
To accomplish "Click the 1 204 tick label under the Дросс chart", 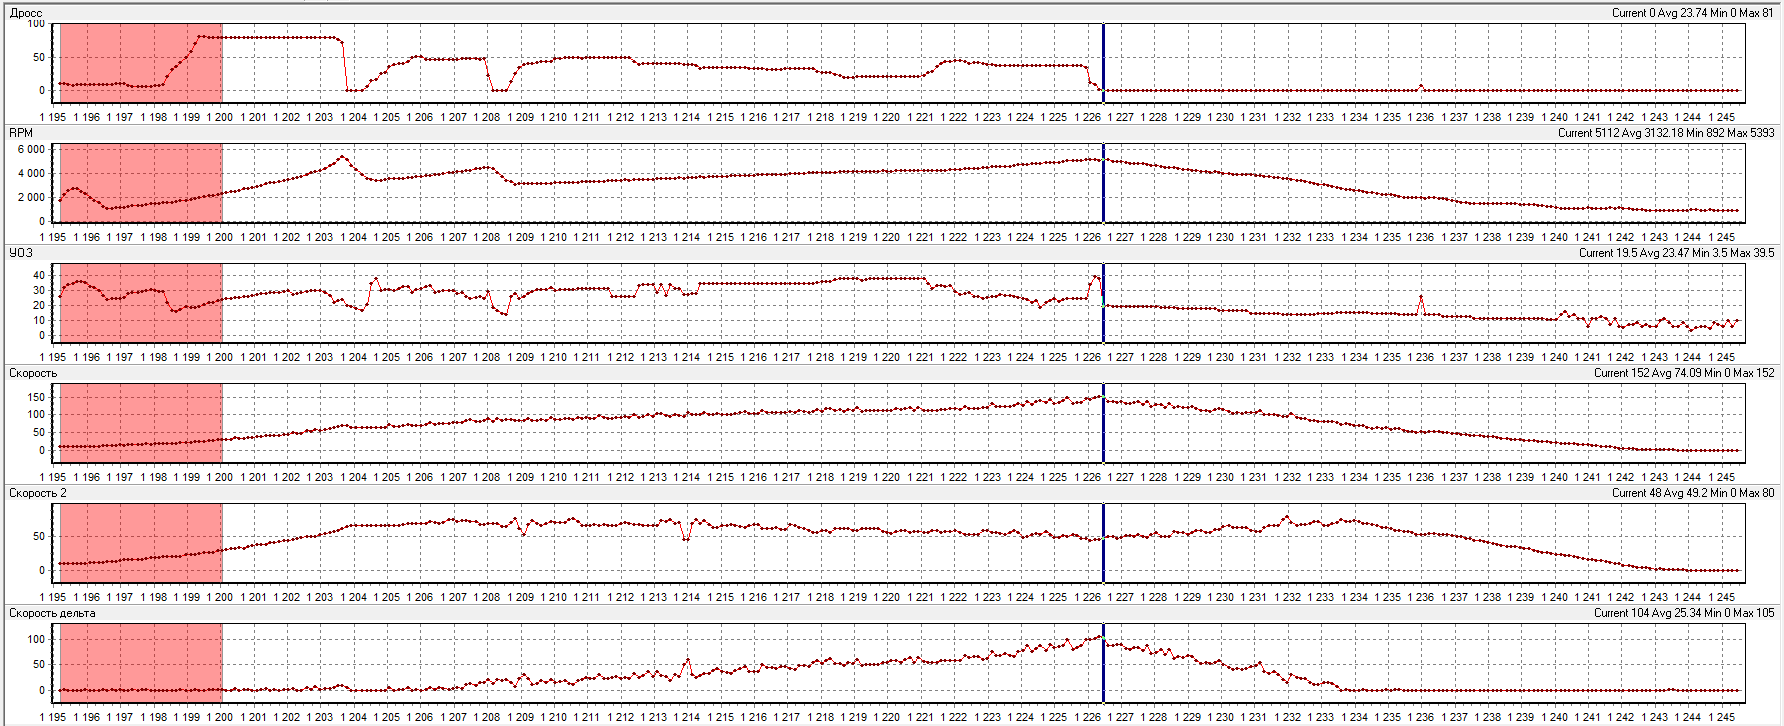I will 353,117.
